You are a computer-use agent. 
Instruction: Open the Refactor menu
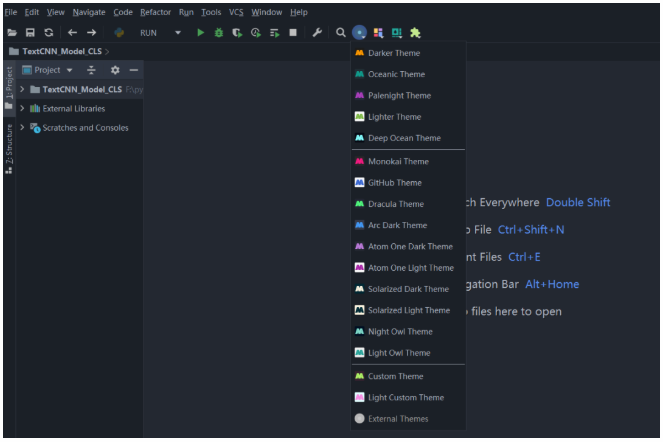coord(155,12)
